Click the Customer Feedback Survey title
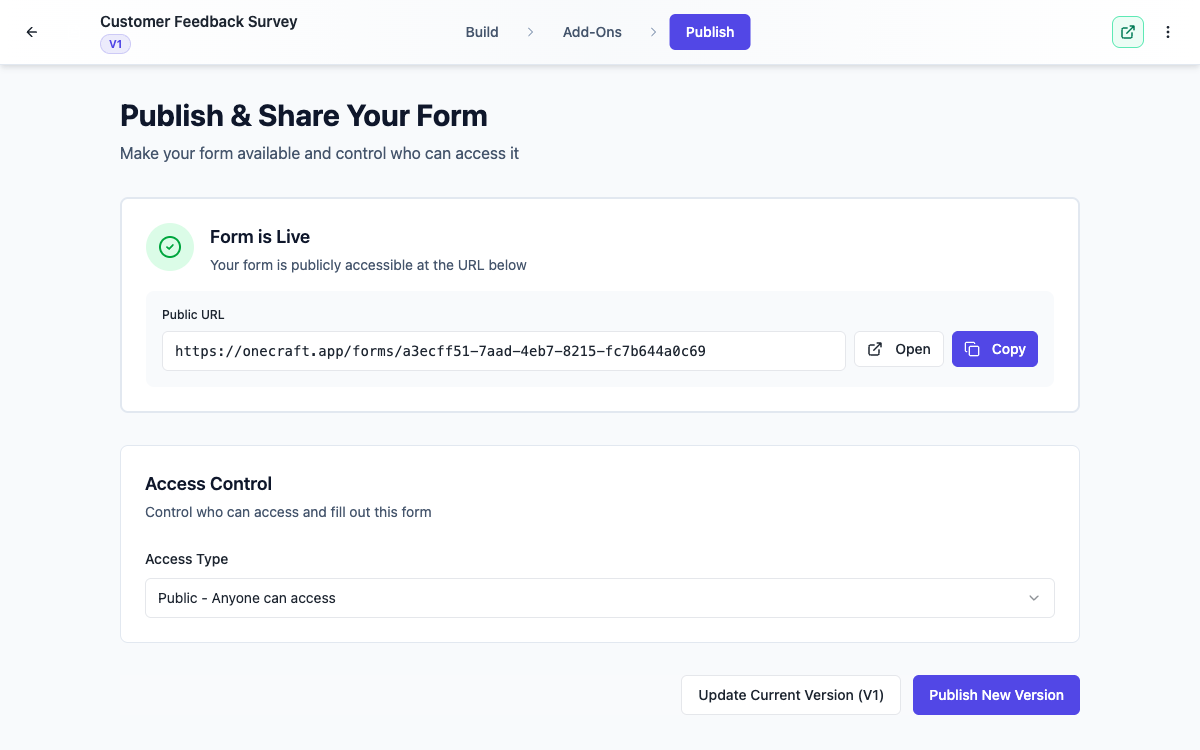1200x750 pixels. [x=199, y=21]
